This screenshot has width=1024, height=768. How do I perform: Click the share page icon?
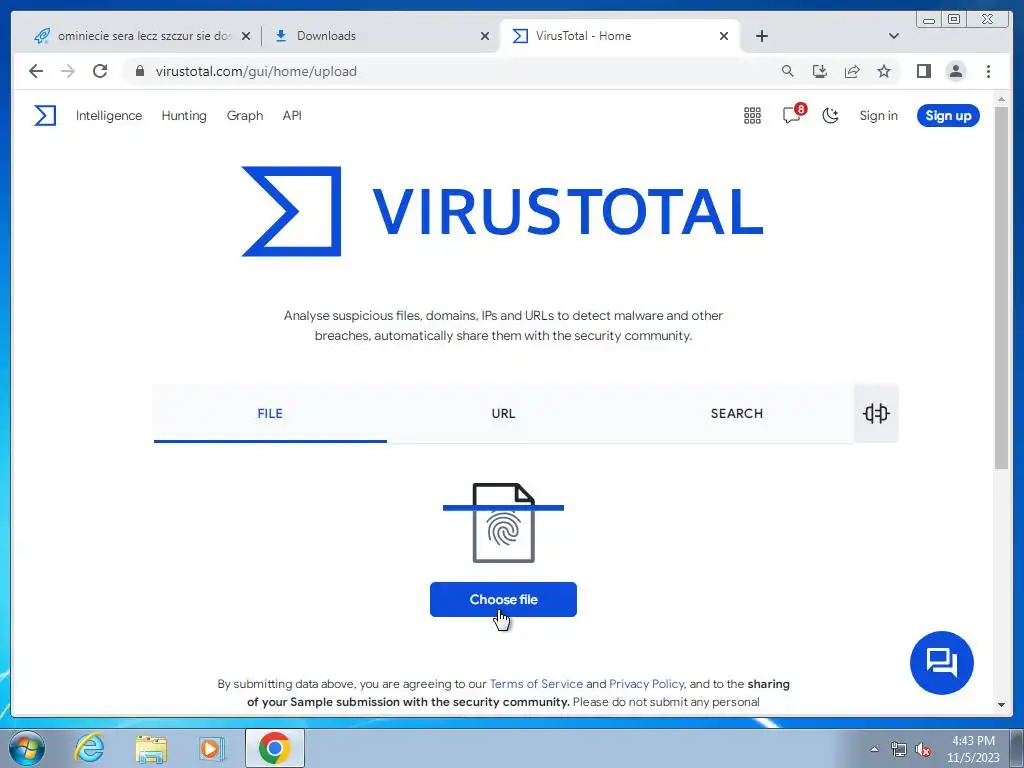click(852, 71)
